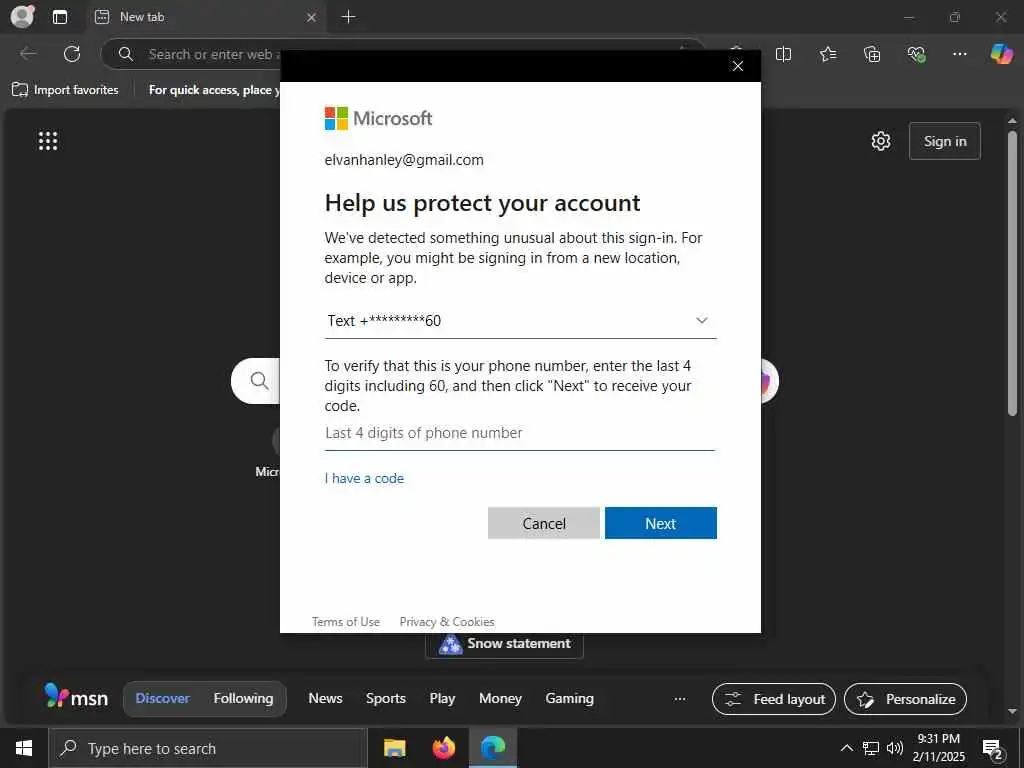This screenshot has height=768, width=1024.
Task: Open the tab actions menu icon
Action: [60, 17]
